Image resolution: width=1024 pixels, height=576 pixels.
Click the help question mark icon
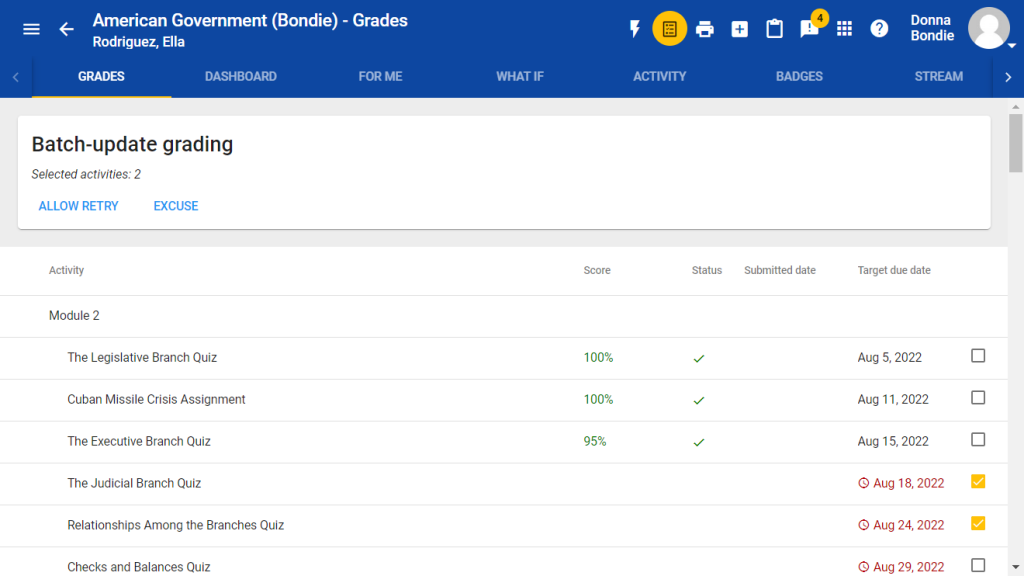[879, 29]
